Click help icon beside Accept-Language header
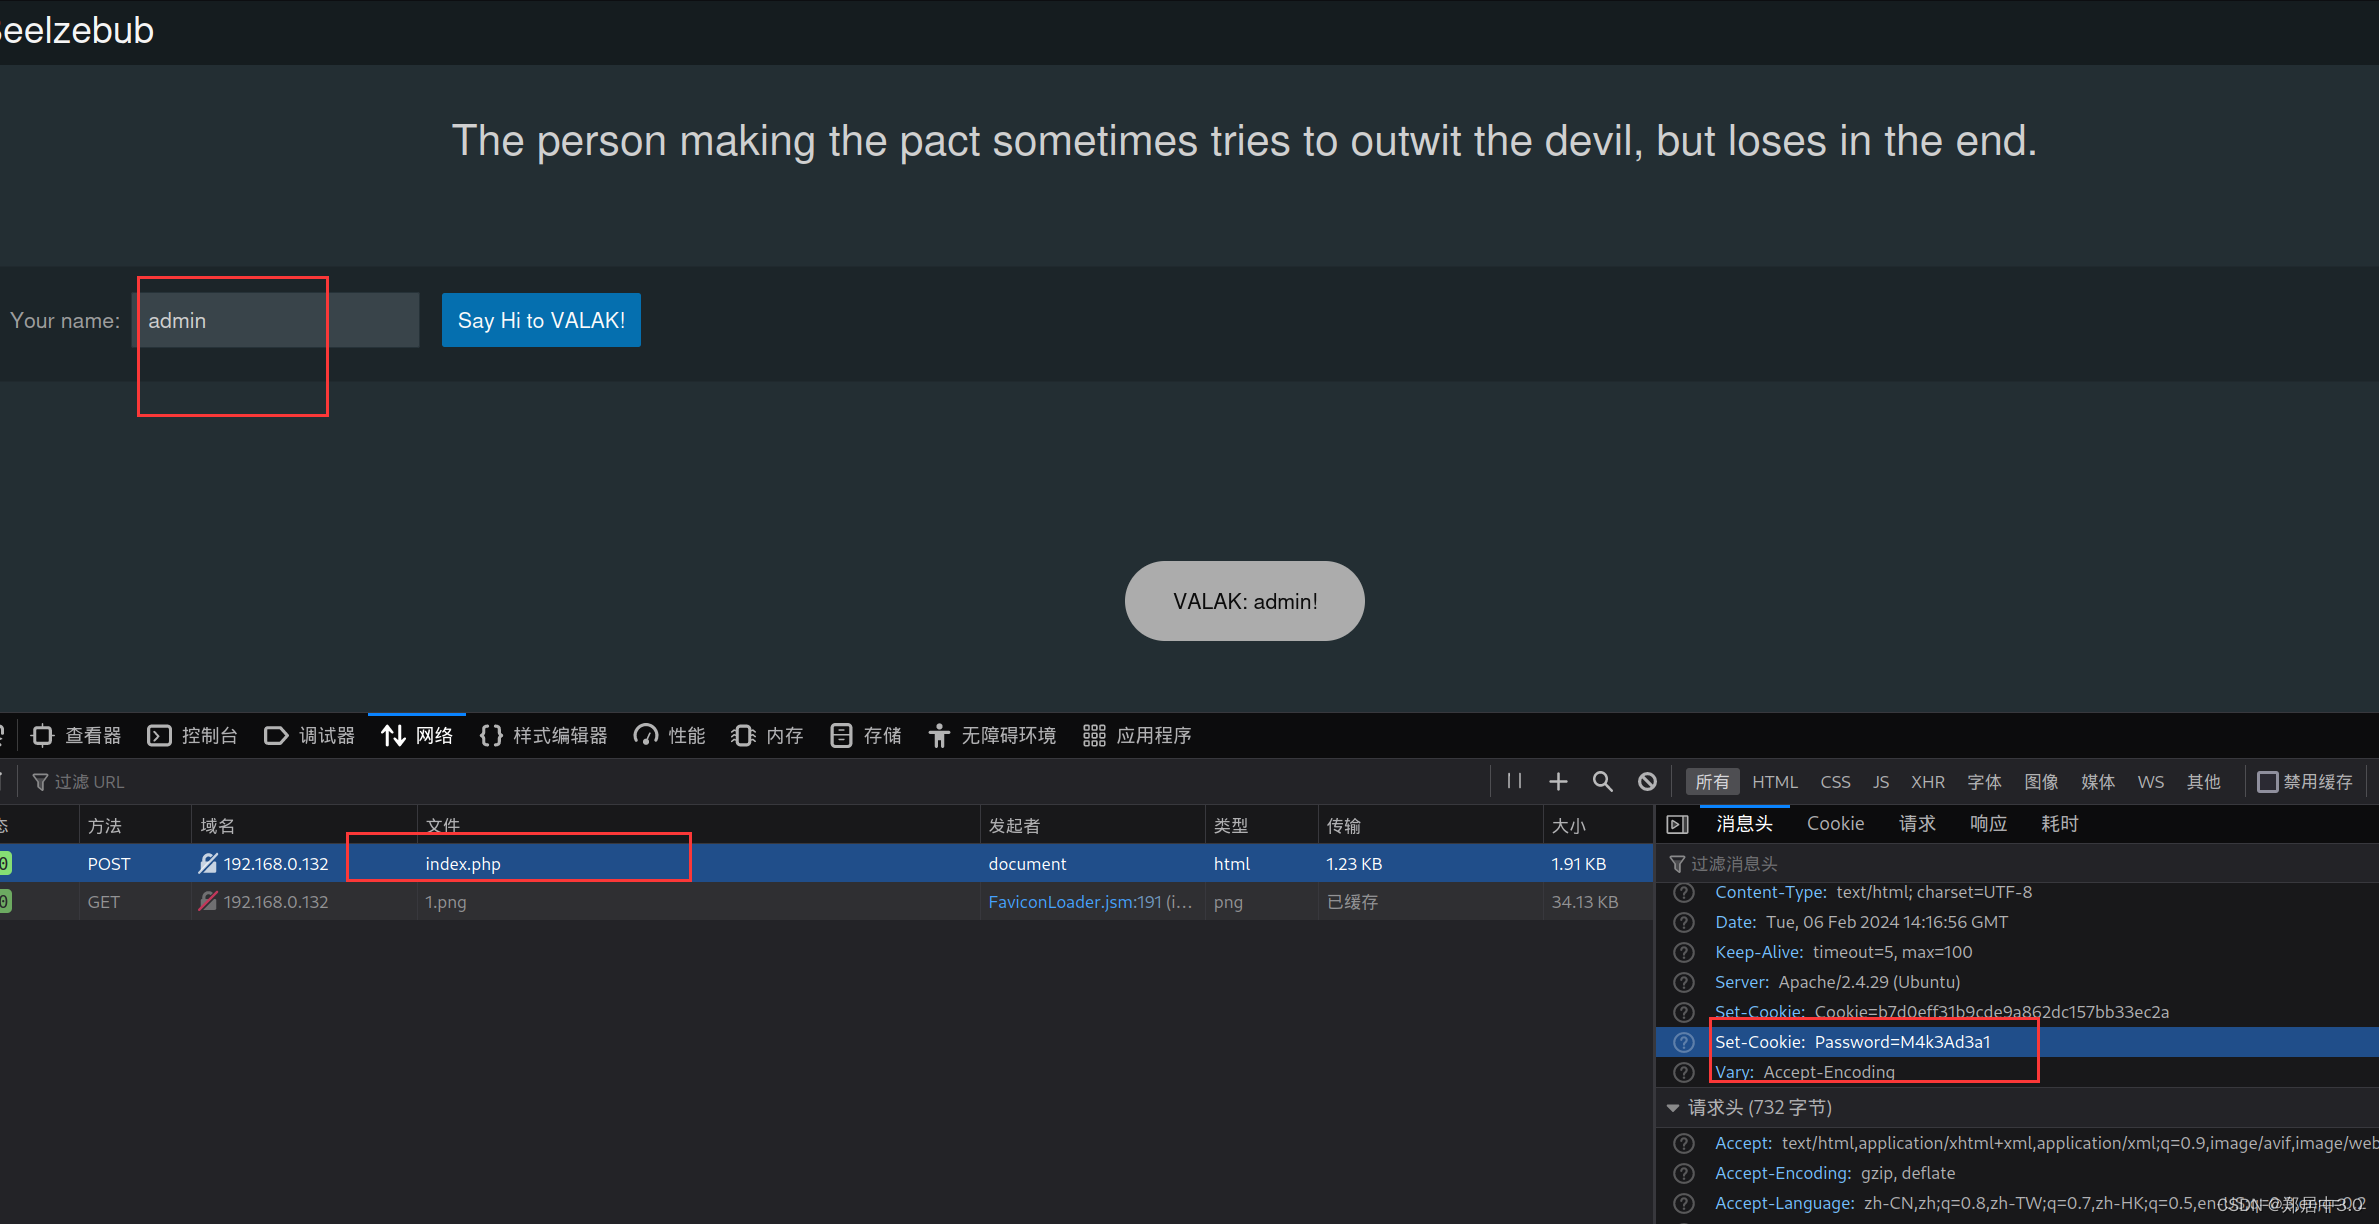The width and height of the screenshot is (2379, 1224). (1685, 1204)
